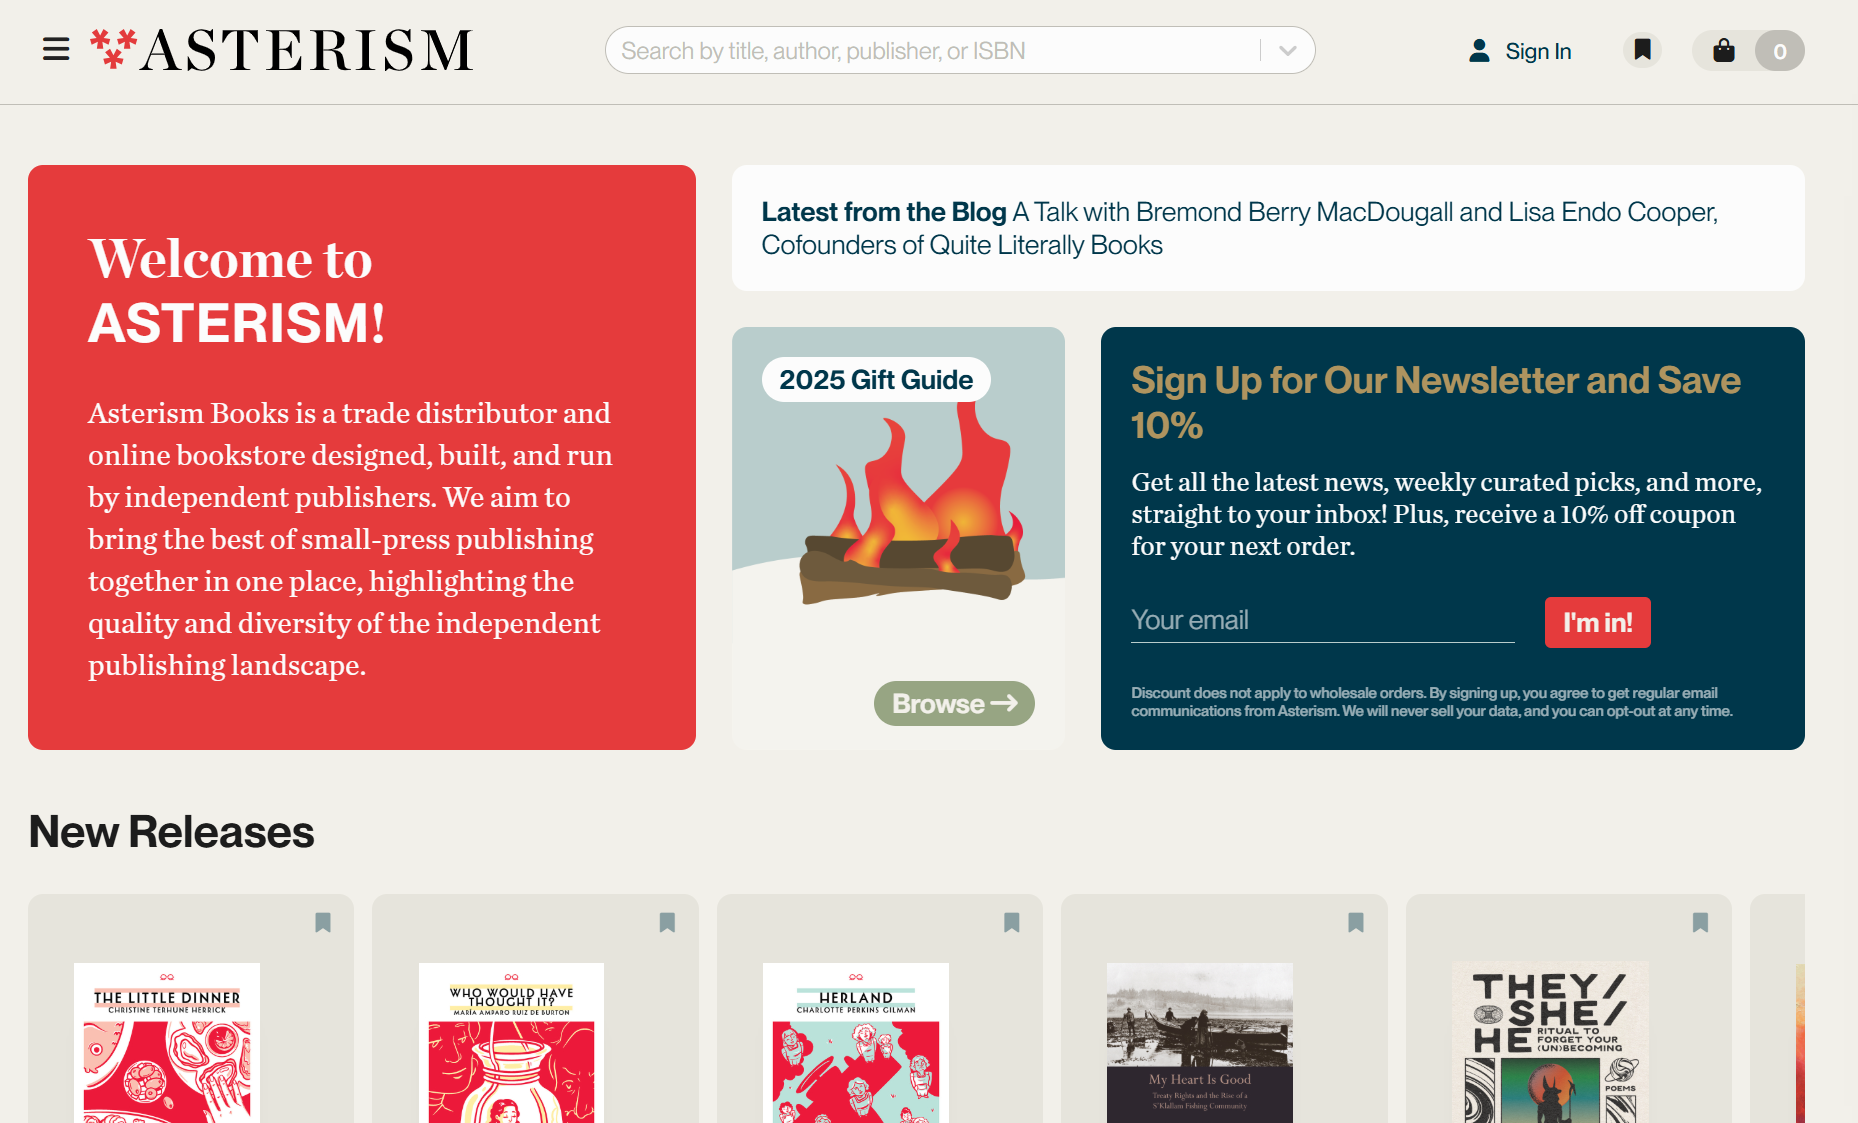
Task: Bookmark the They/She/He poems book
Action: click(x=1700, y=922)
